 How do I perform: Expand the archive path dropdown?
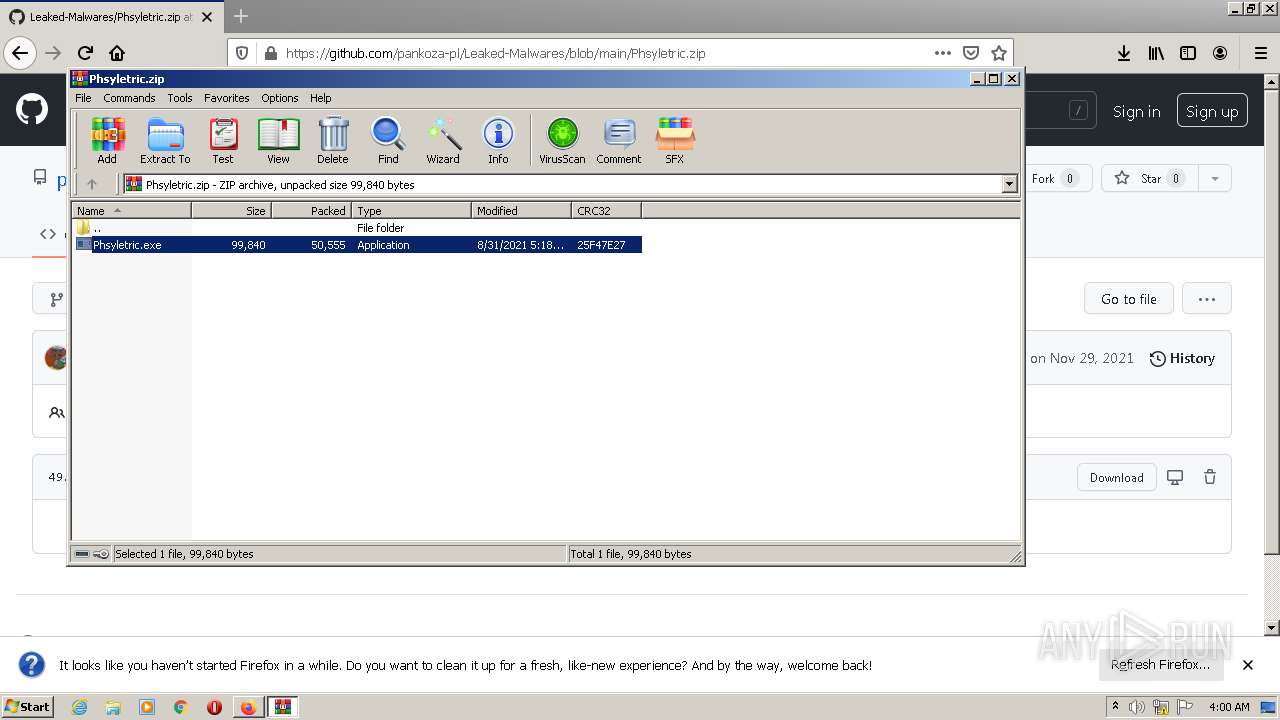(x=1009, y=184)
